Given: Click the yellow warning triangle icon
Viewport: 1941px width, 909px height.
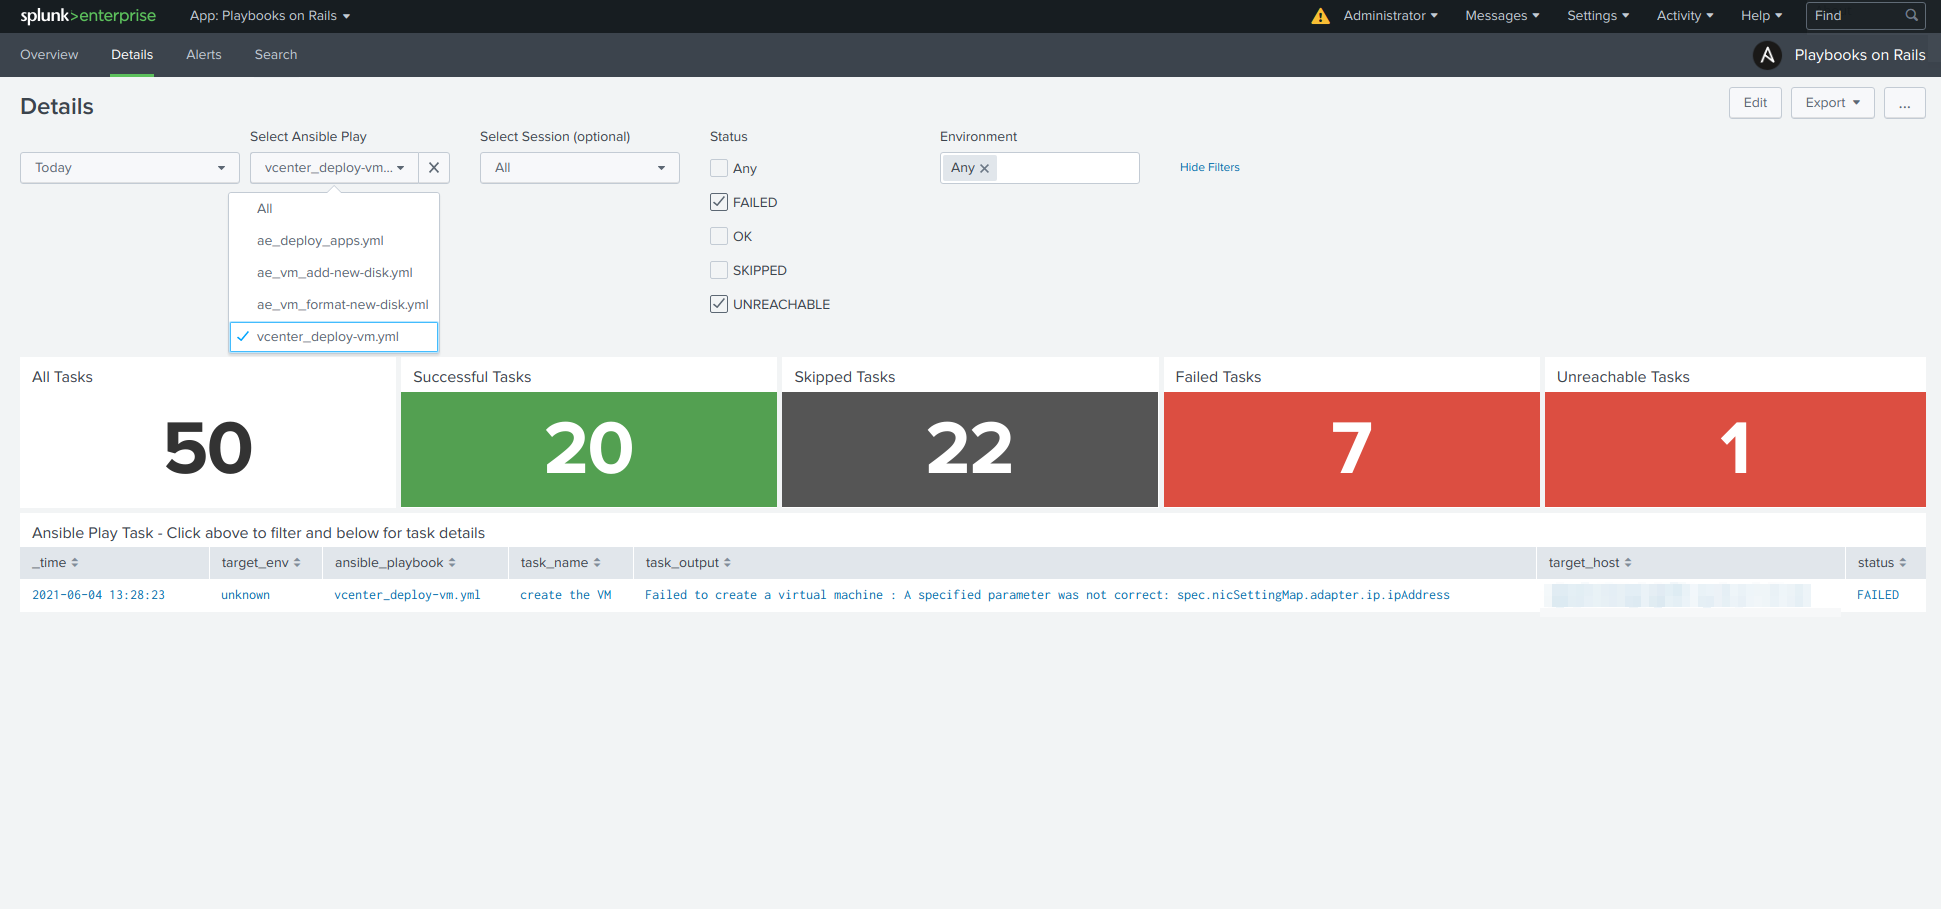Looking at the screenshot, I should pos(1320,16).
